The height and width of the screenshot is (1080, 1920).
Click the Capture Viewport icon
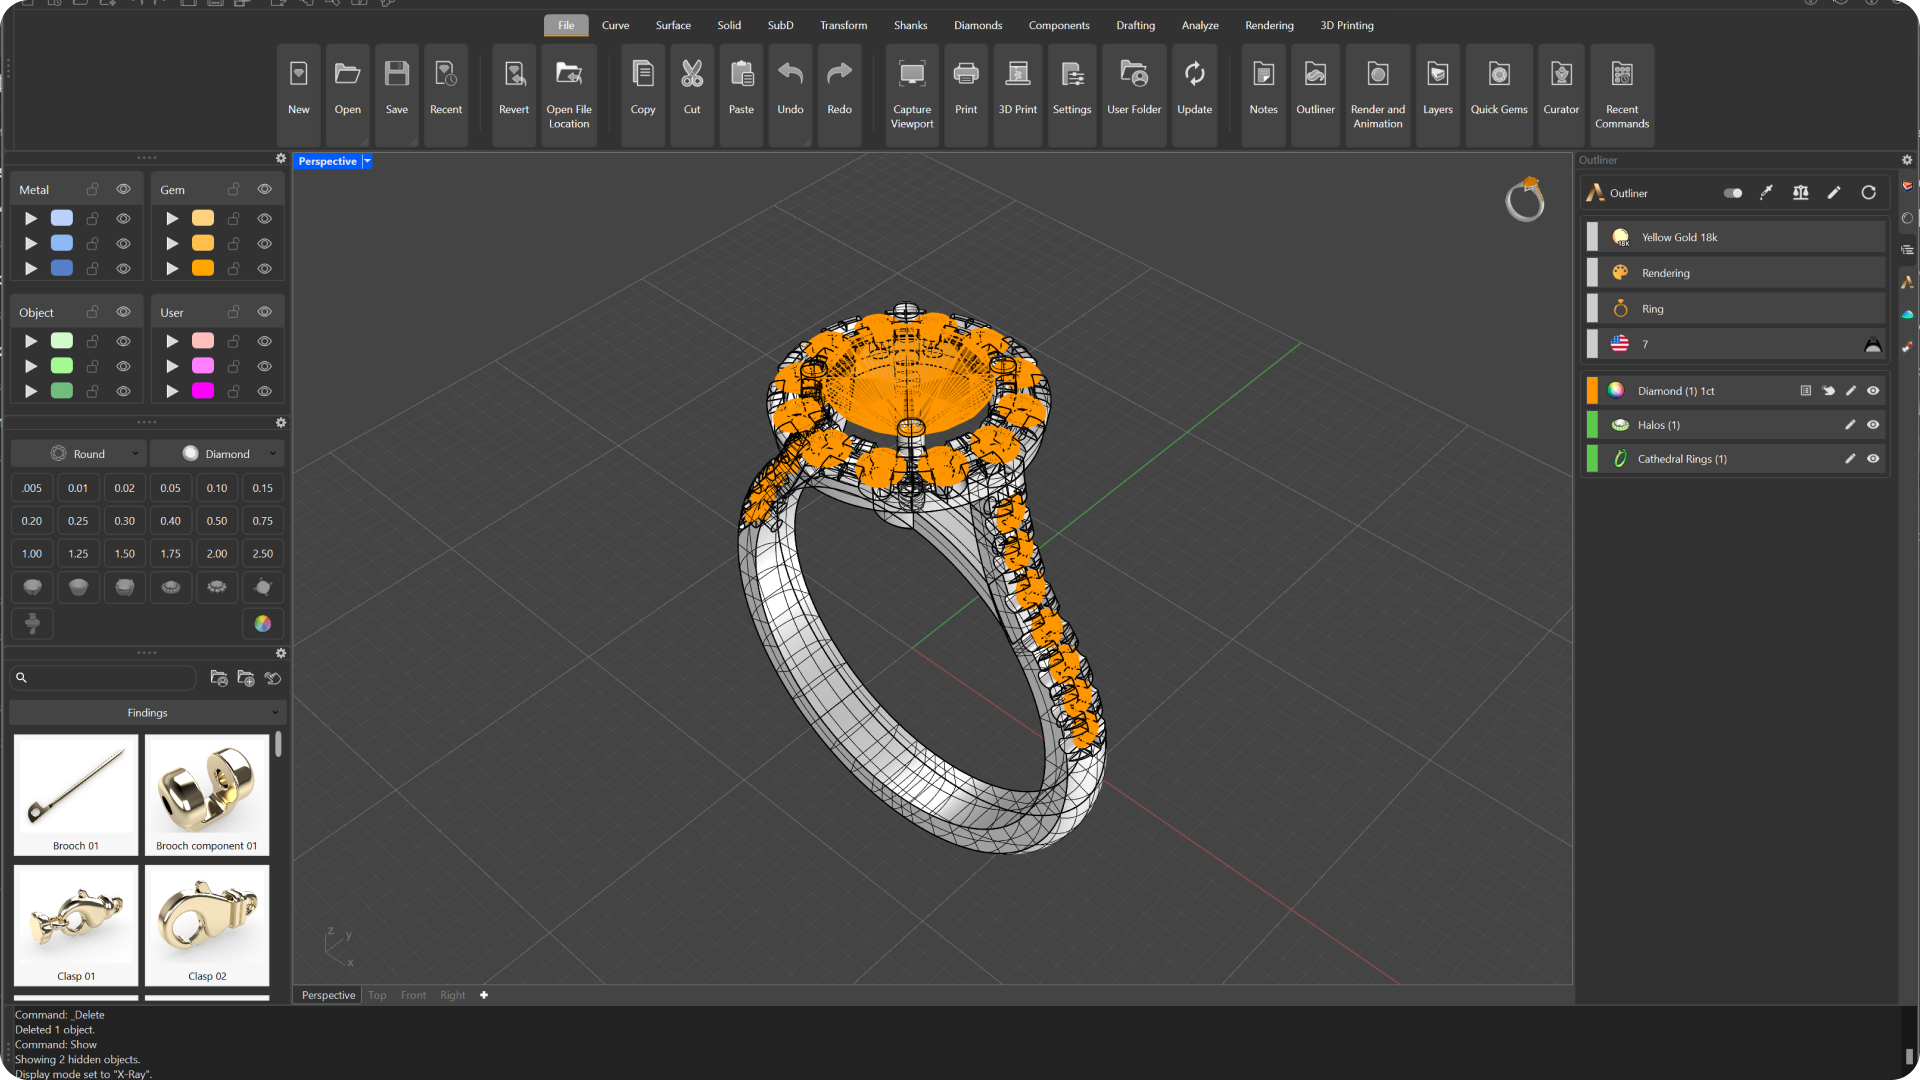[x=911, y=75]
